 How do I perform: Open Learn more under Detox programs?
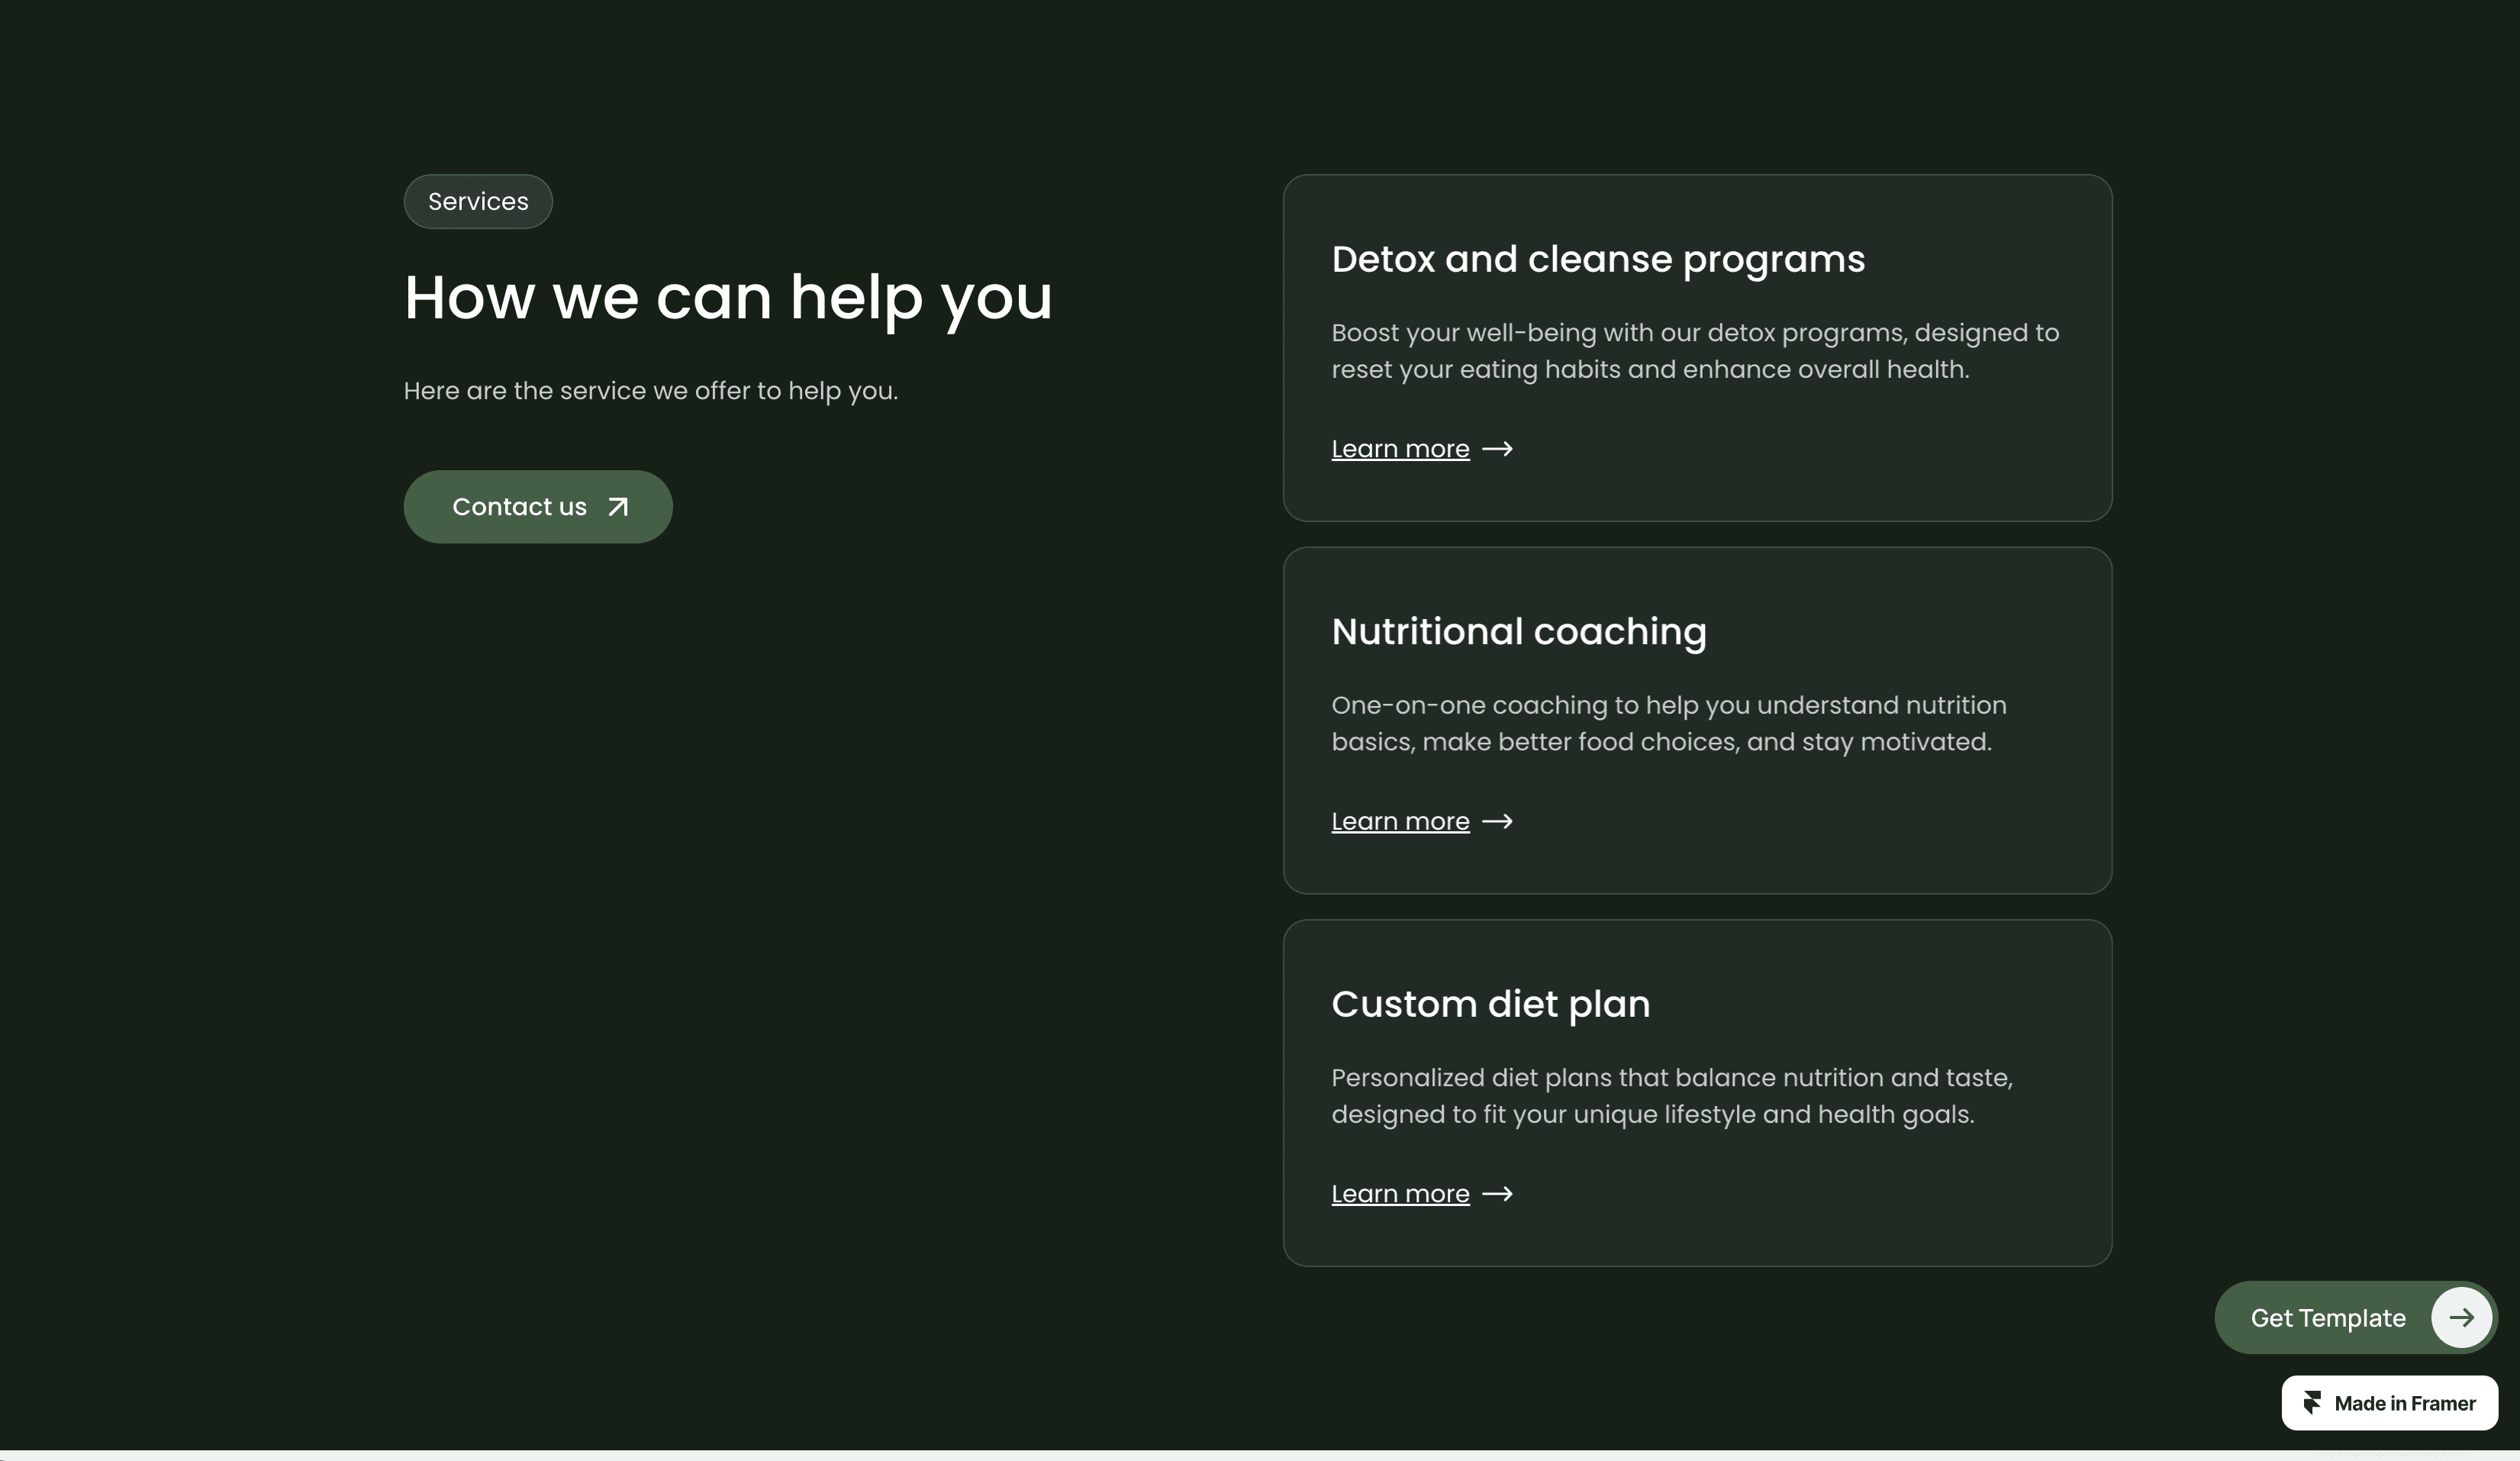pos(1400,449)
